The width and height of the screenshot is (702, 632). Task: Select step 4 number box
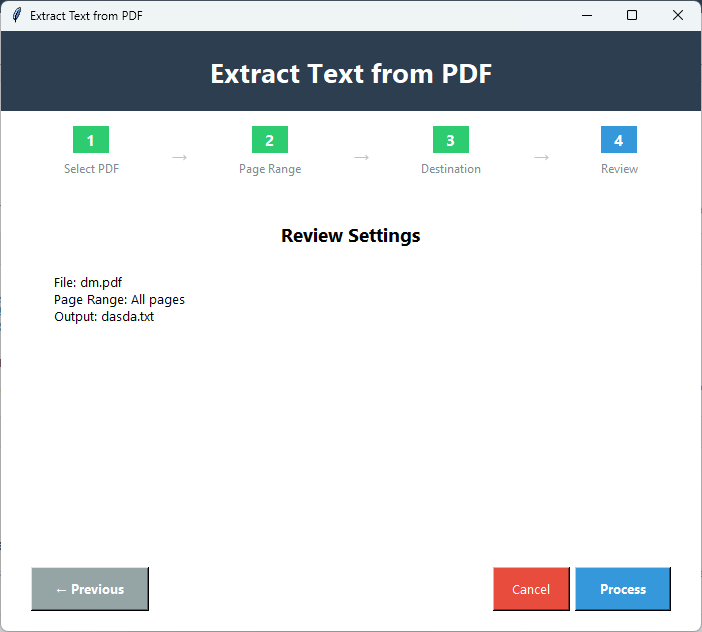(619, 140)
